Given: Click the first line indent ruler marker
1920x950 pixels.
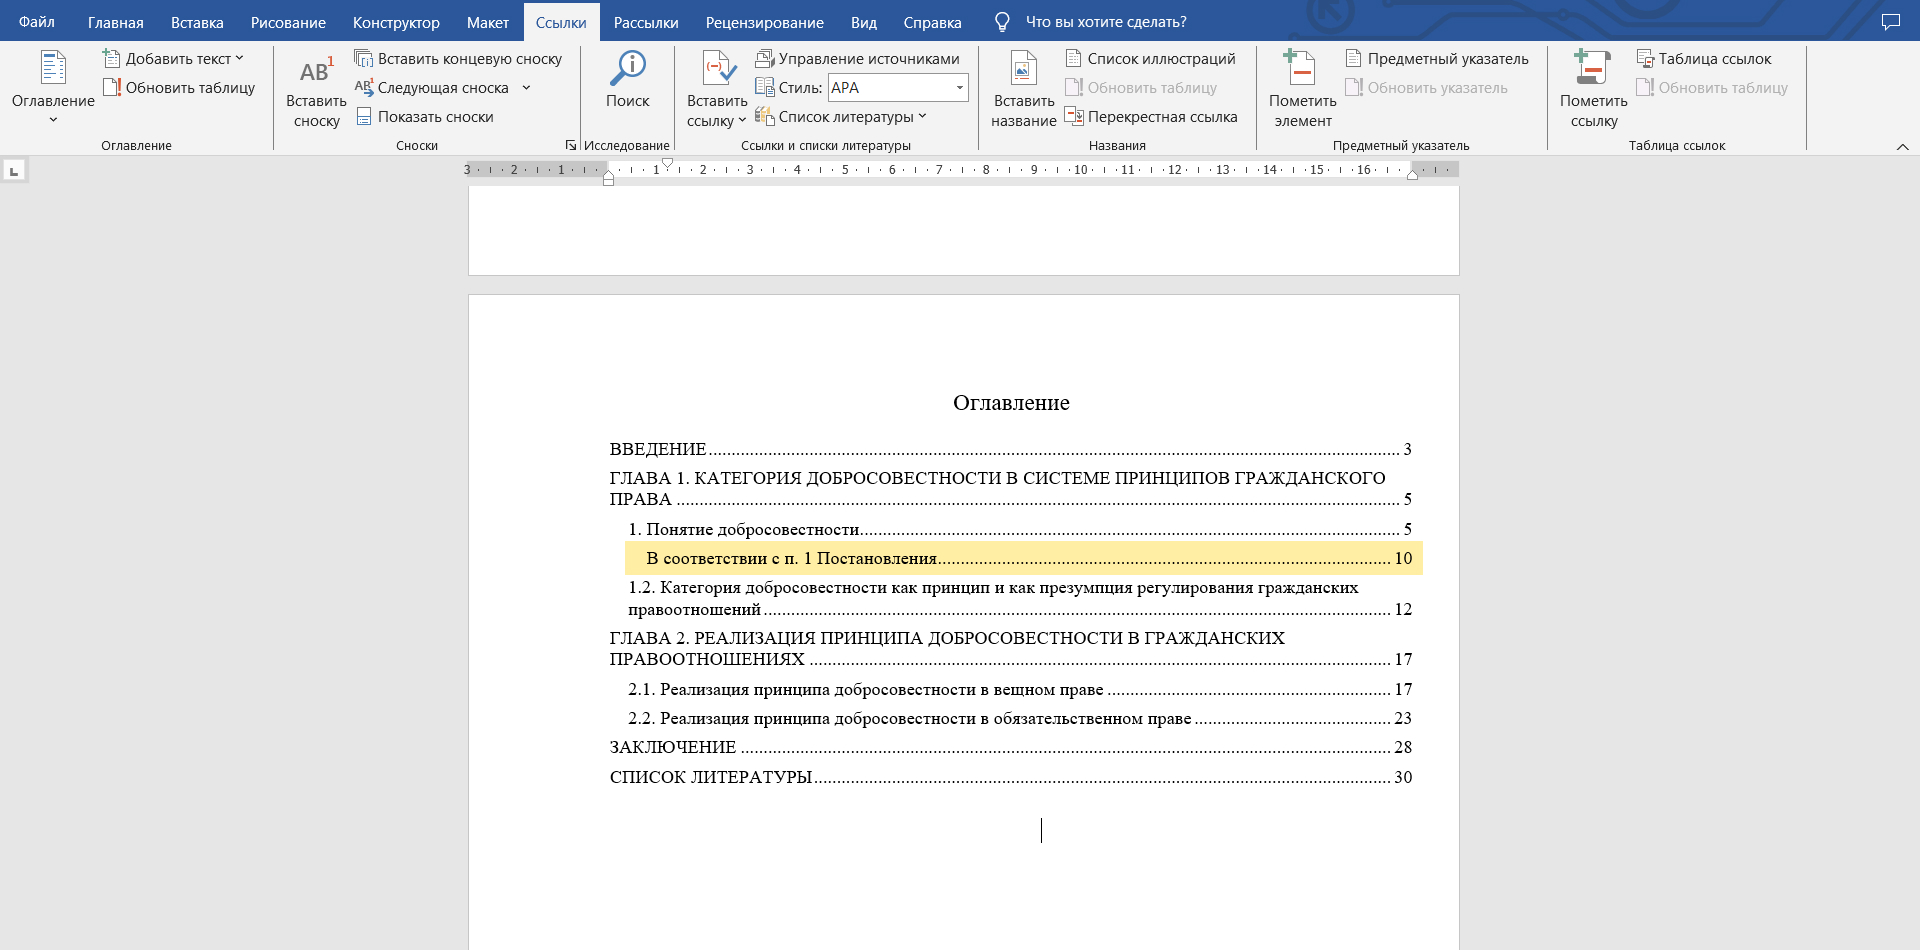Looking at the screenshot, I should 667,162.
